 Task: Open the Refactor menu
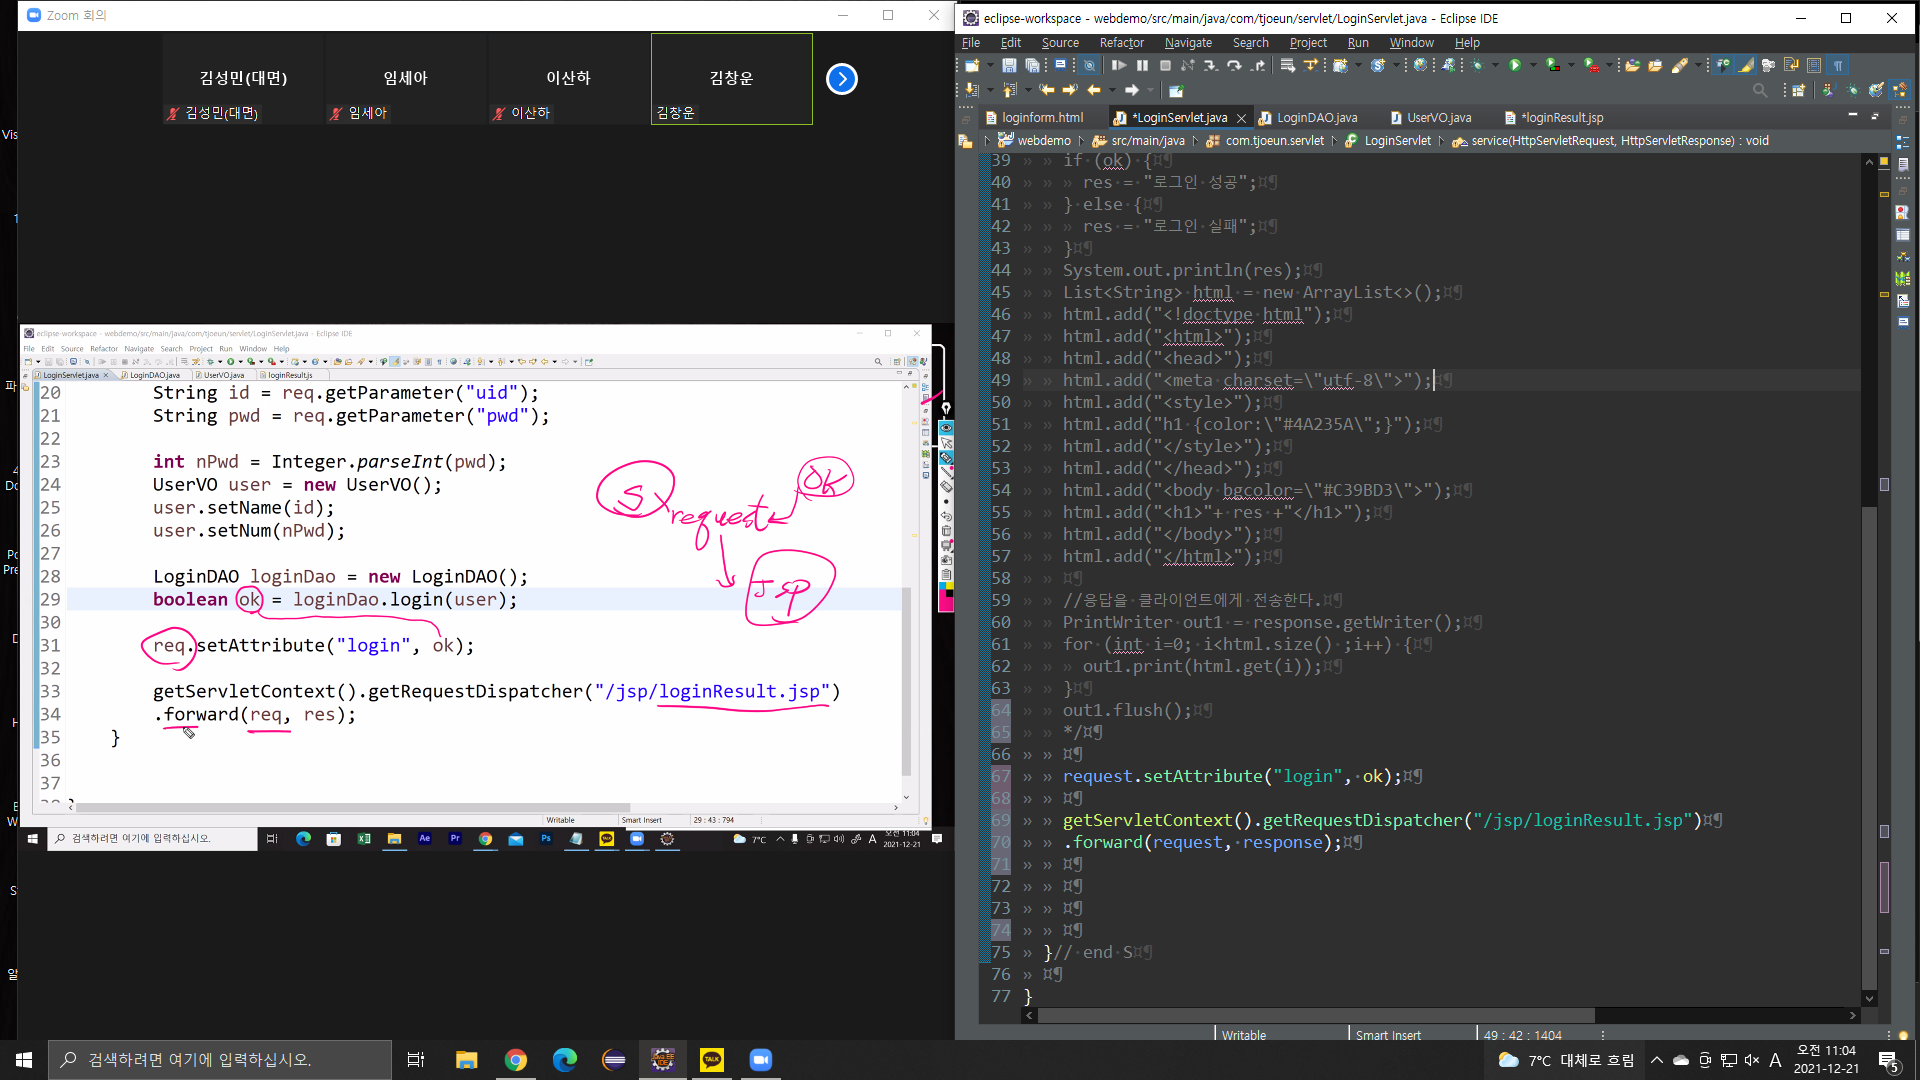click(x=1121, y=43)
